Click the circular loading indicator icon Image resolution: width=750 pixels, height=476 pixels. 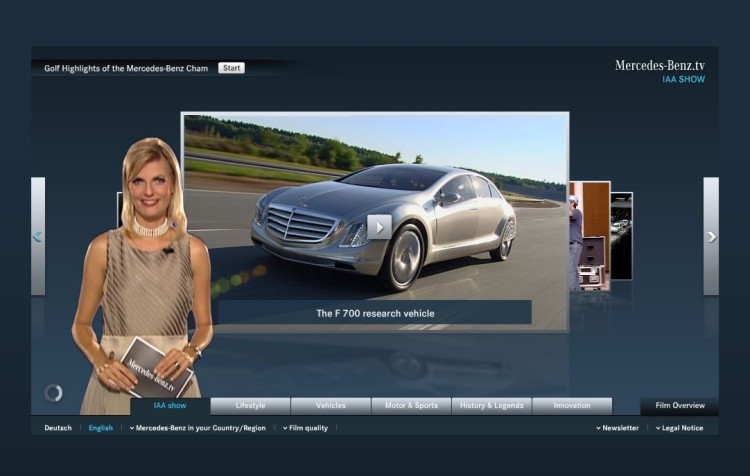click(54, 393)
